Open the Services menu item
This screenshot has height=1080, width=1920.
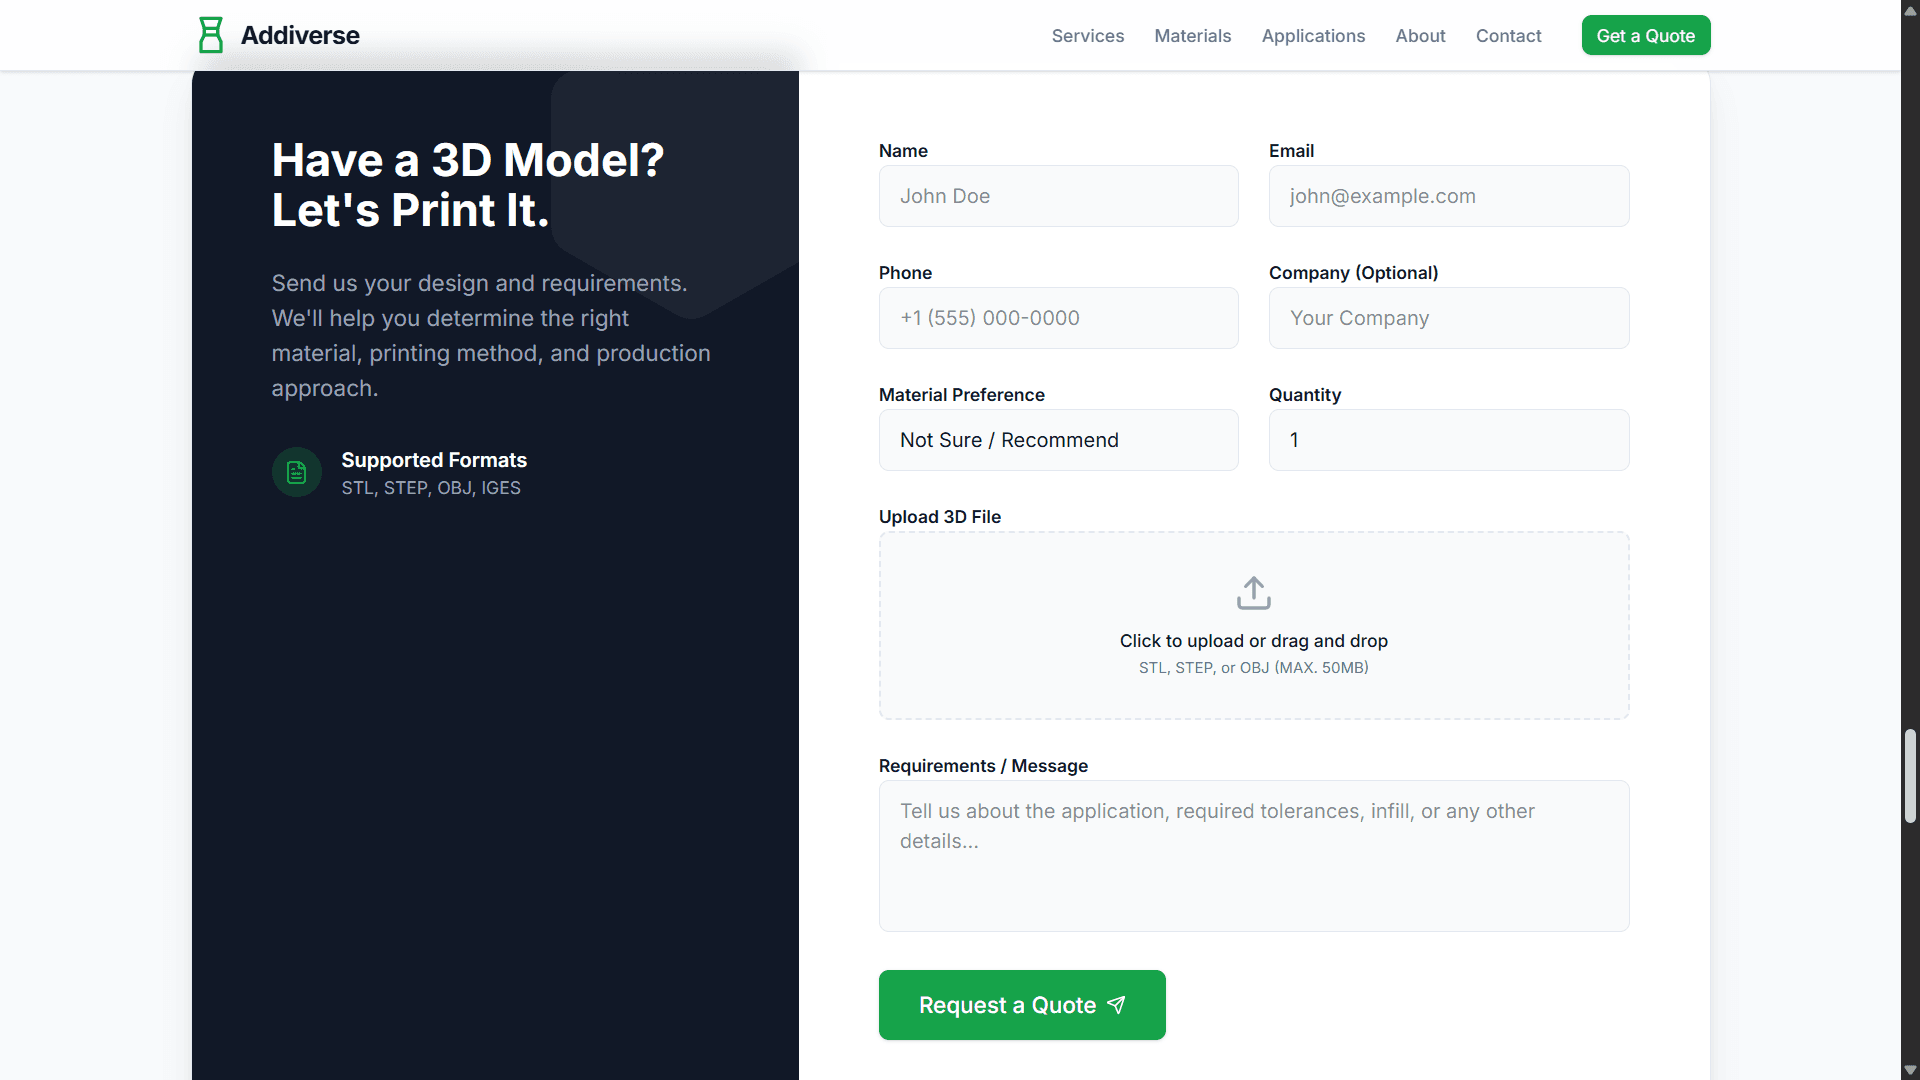click(1088, 36)
